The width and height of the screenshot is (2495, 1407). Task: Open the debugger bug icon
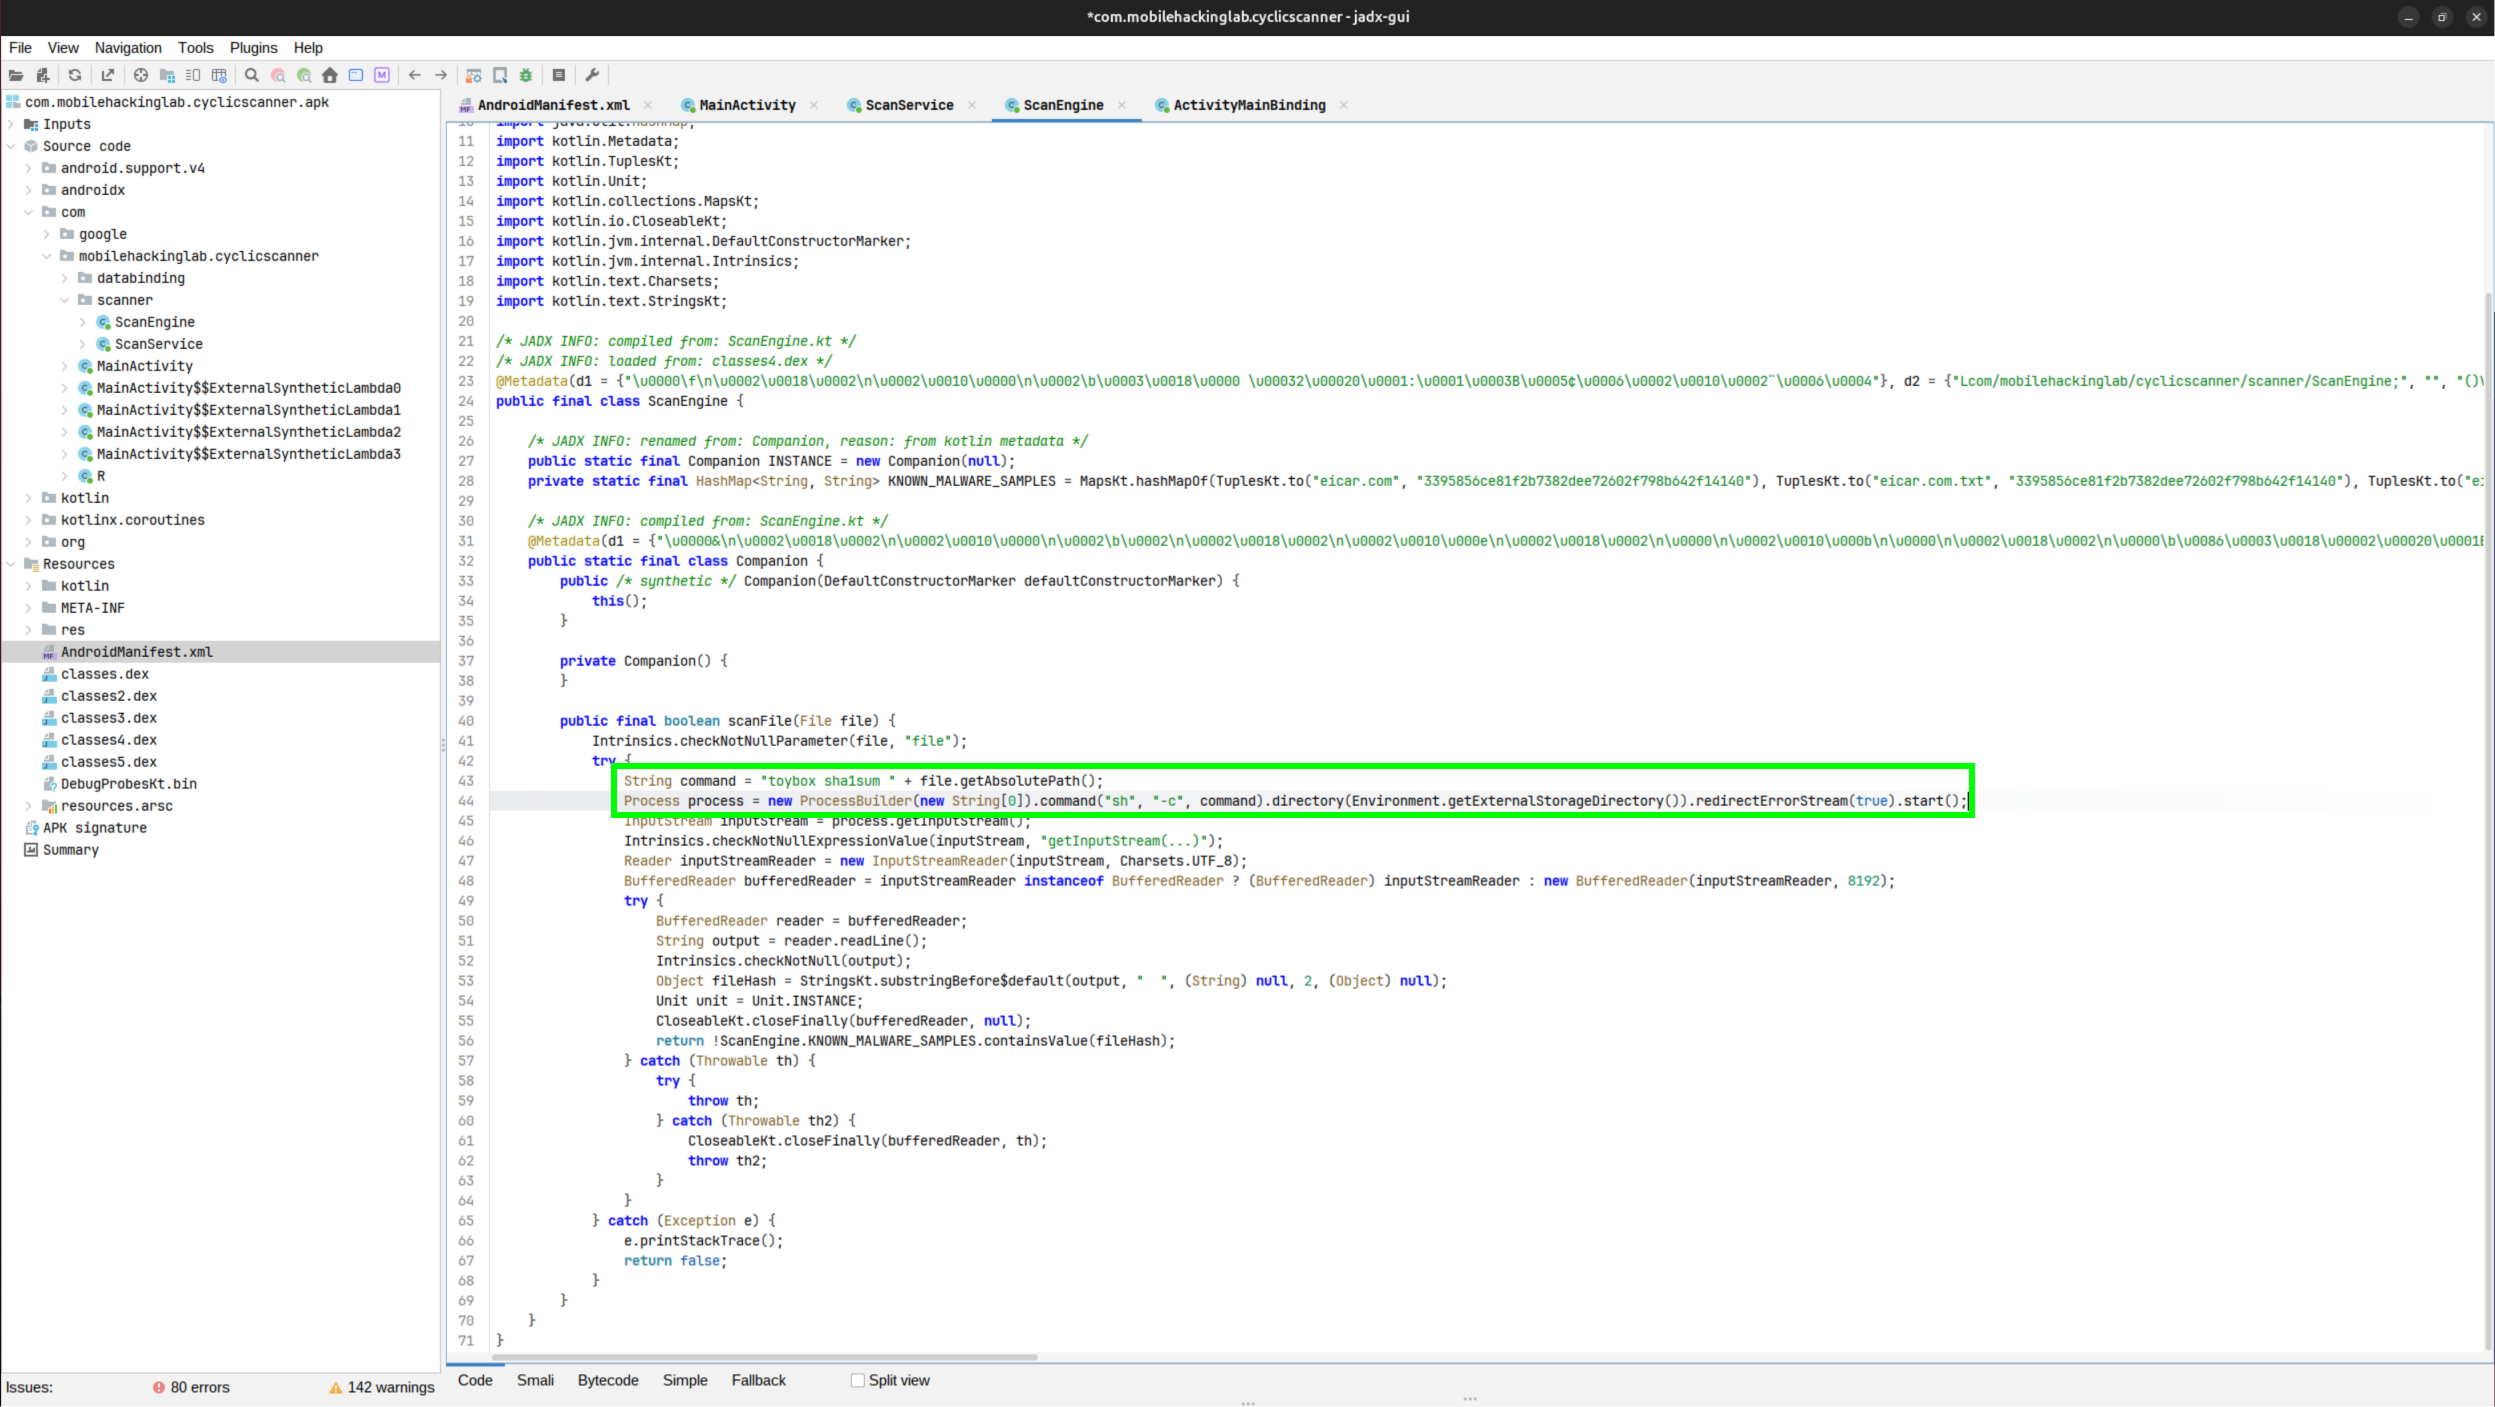click(x=526, y=75)
